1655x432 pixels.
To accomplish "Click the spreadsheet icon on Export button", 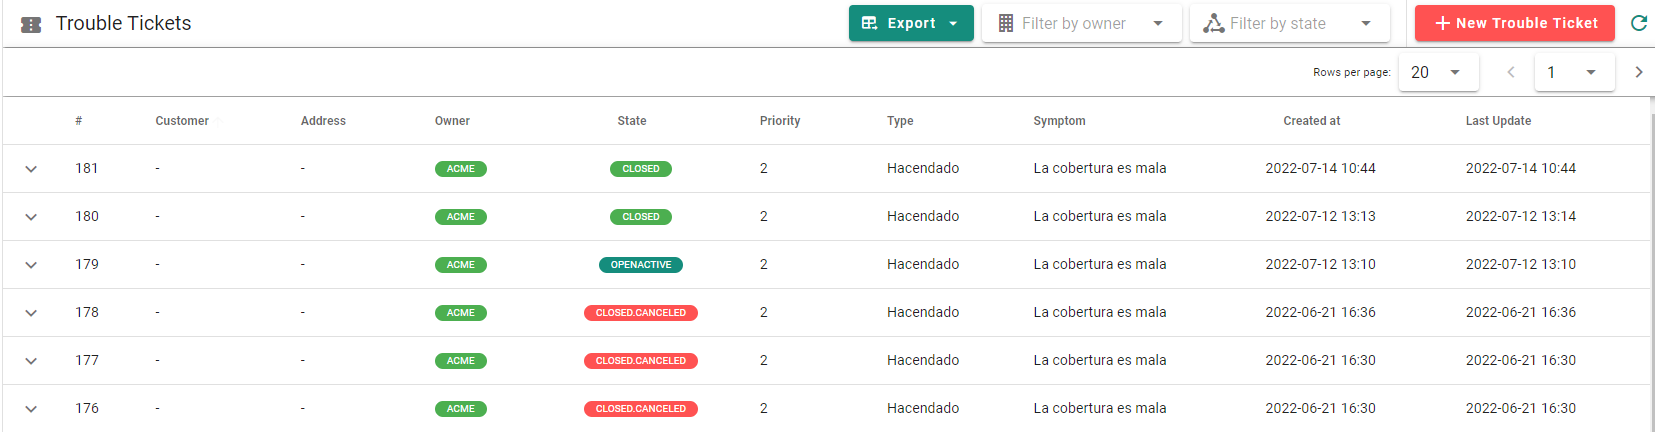I will pyautogui.click(x=869, y=23).
